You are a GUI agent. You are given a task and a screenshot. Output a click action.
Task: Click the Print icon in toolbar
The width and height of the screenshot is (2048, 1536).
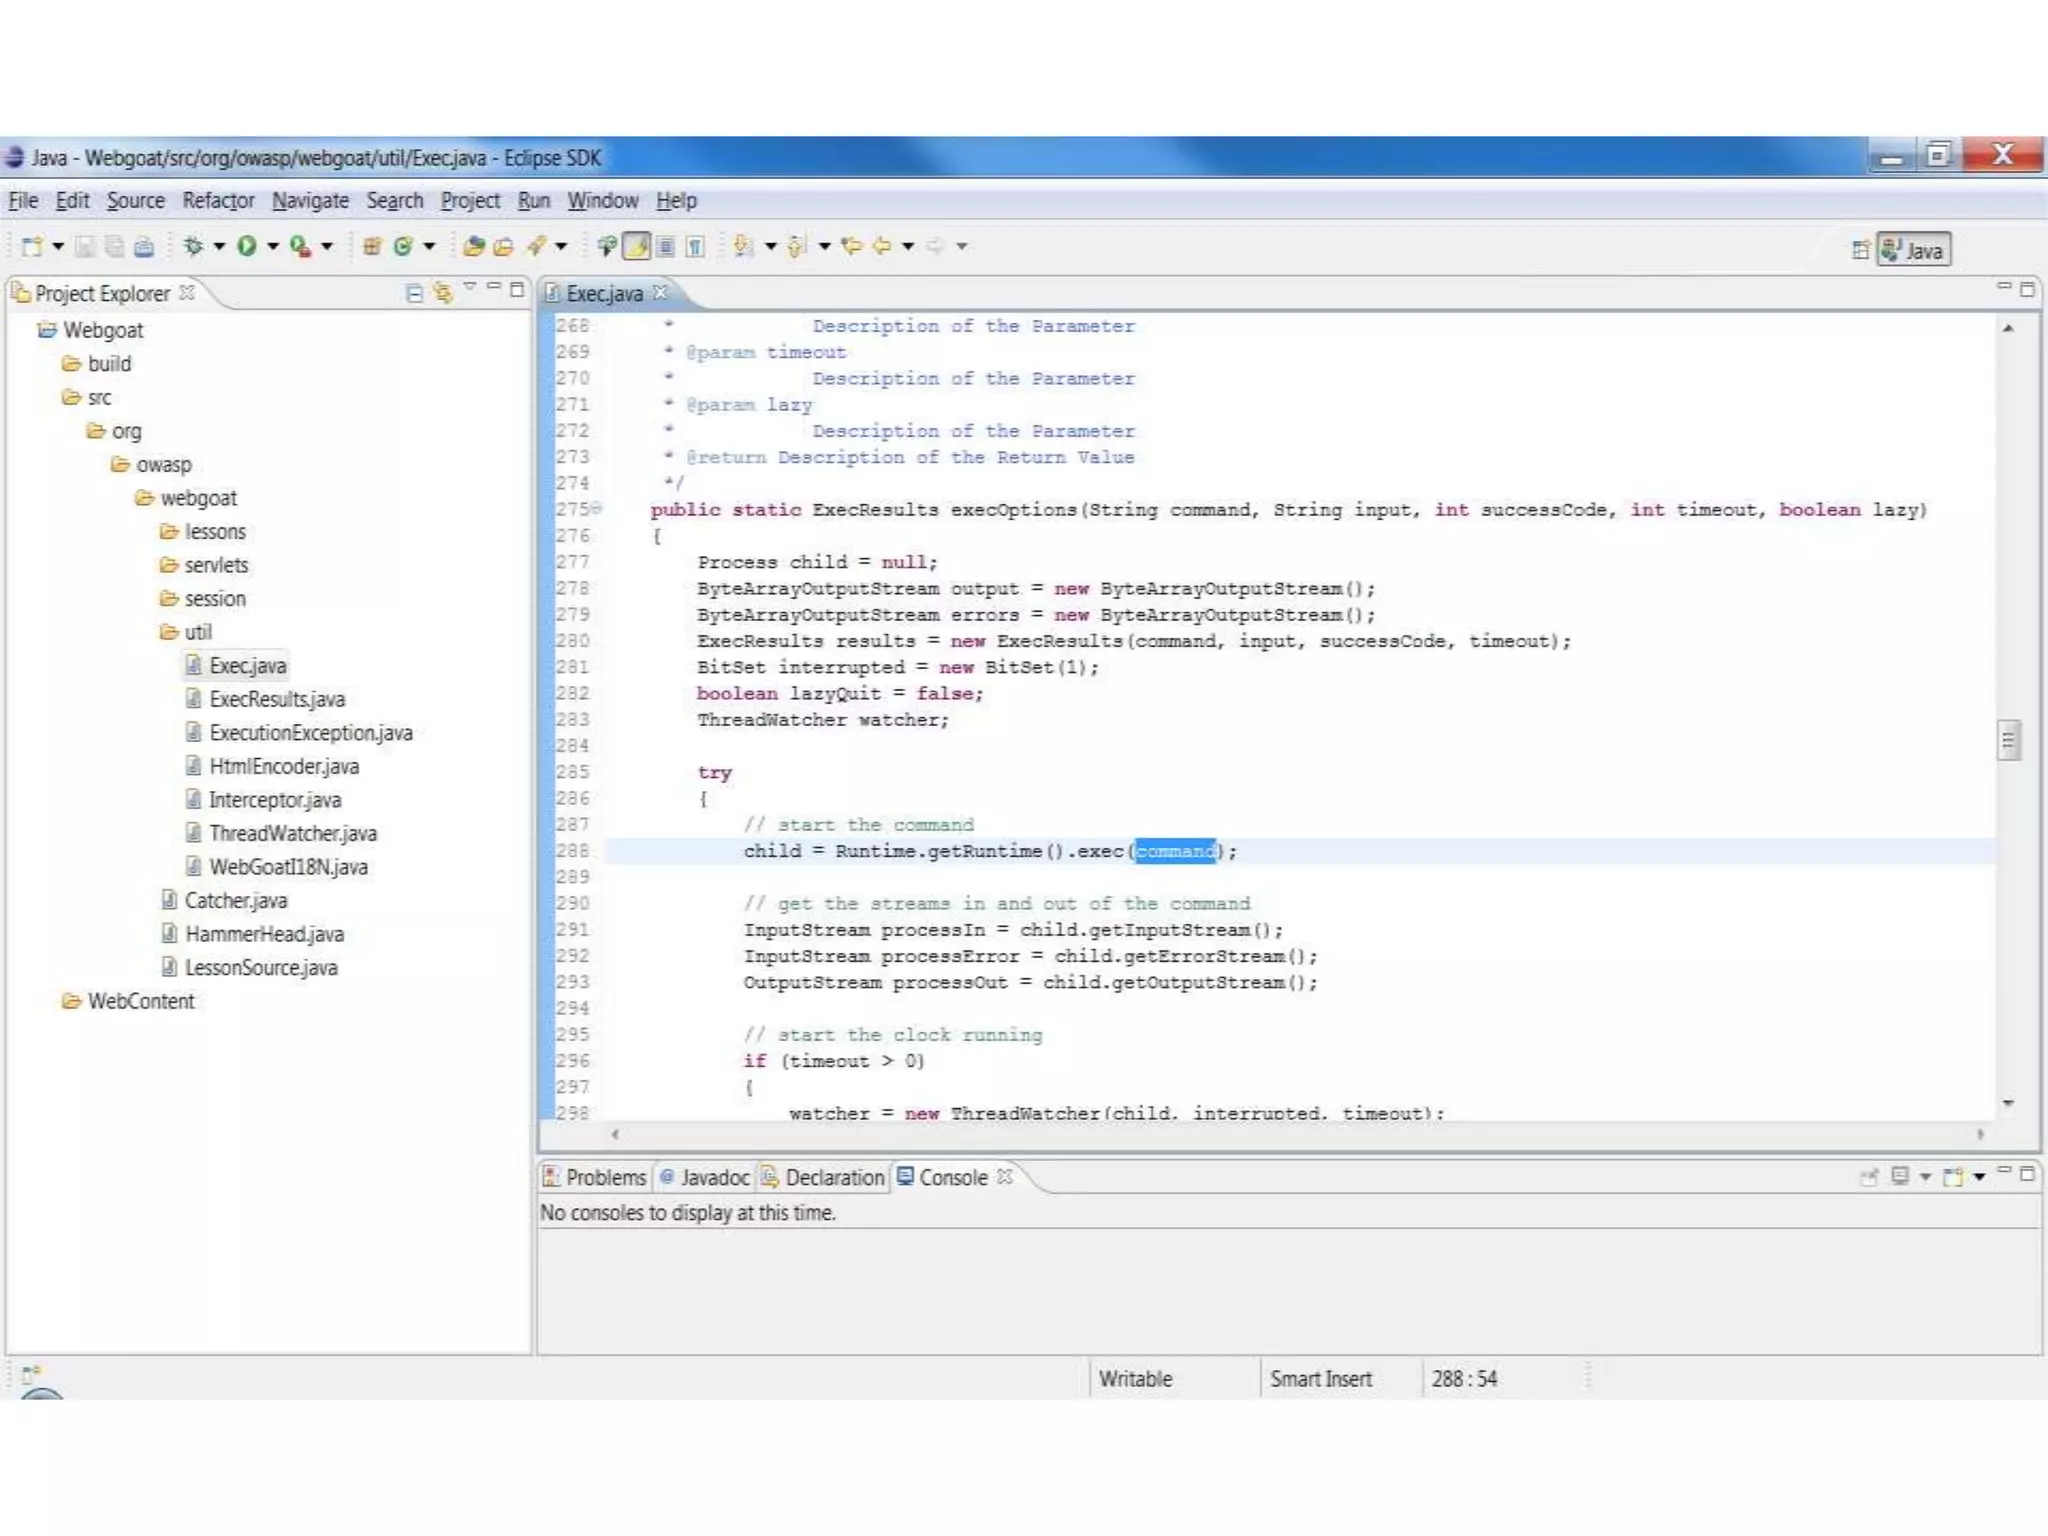[x=144, y=246]
